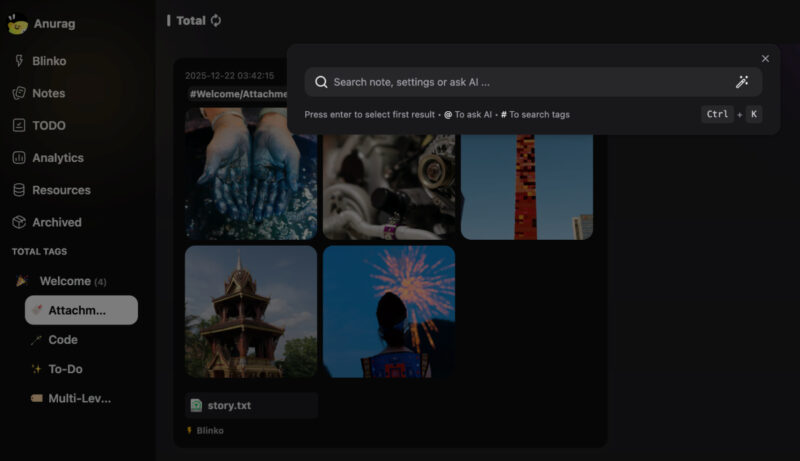Click the Total heading
The height and width of the screenshot is (461, 800).
(191, 20)
